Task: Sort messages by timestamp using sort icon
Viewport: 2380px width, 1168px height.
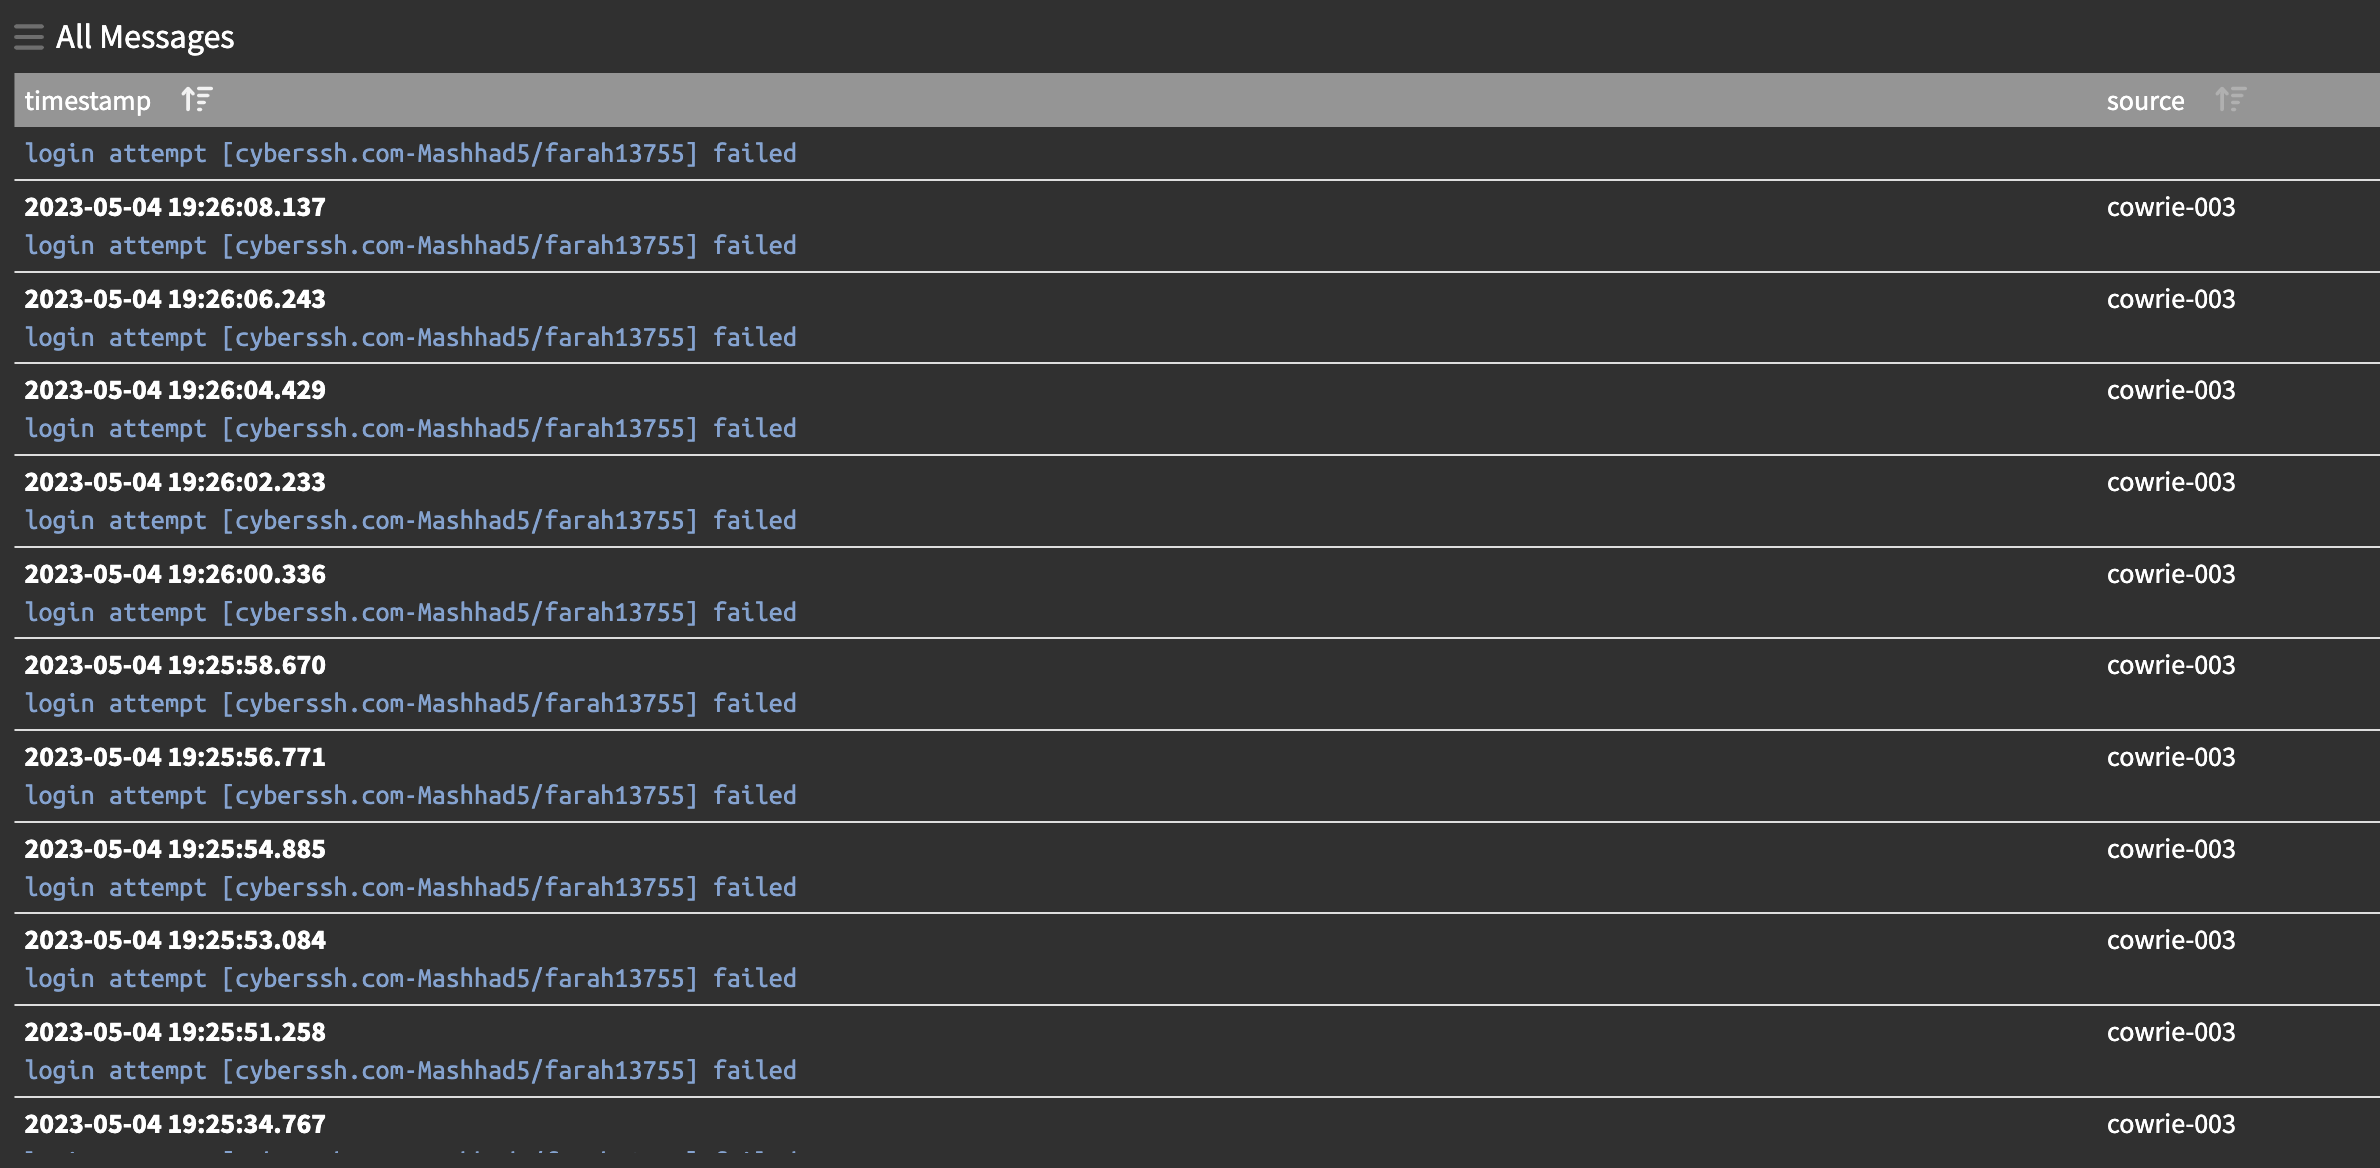Action: [197, 100]
